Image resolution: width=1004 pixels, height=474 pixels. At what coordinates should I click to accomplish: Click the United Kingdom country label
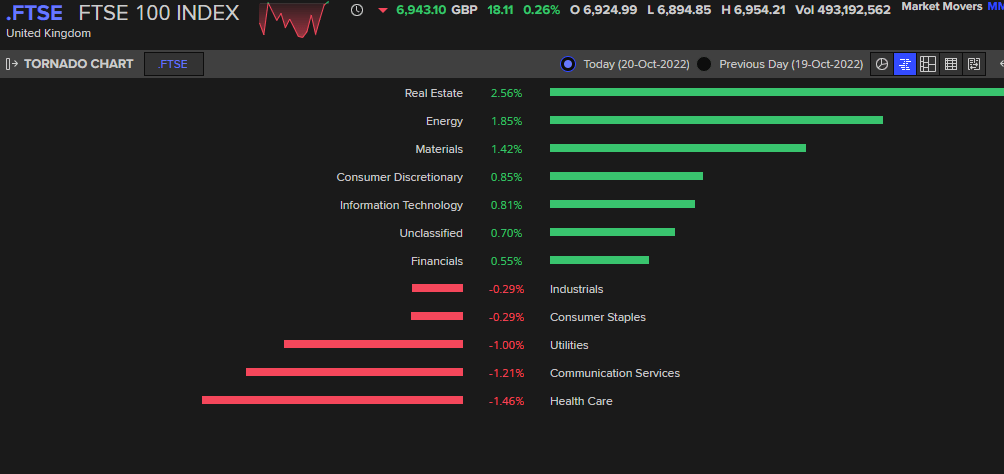point(49,33)
